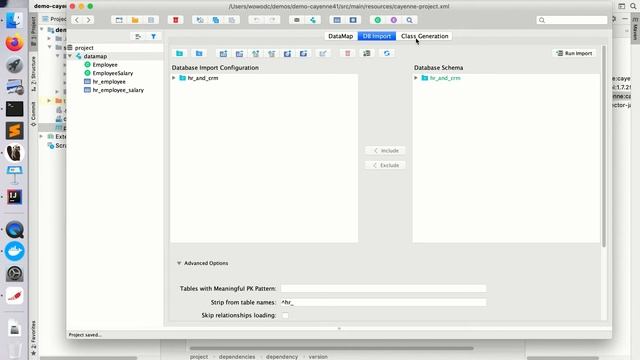Click the Add Catalog icon in import toolbar
The height and width of the screenshot is (360, 640).
180,53
